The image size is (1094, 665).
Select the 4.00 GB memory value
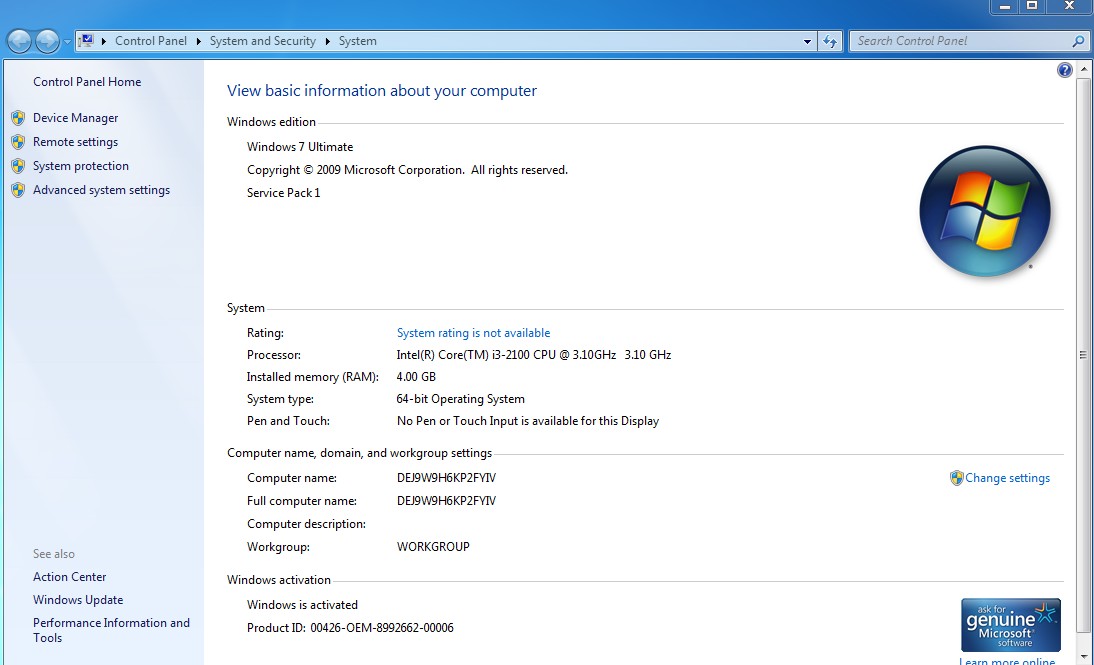[x=416, y=377]
